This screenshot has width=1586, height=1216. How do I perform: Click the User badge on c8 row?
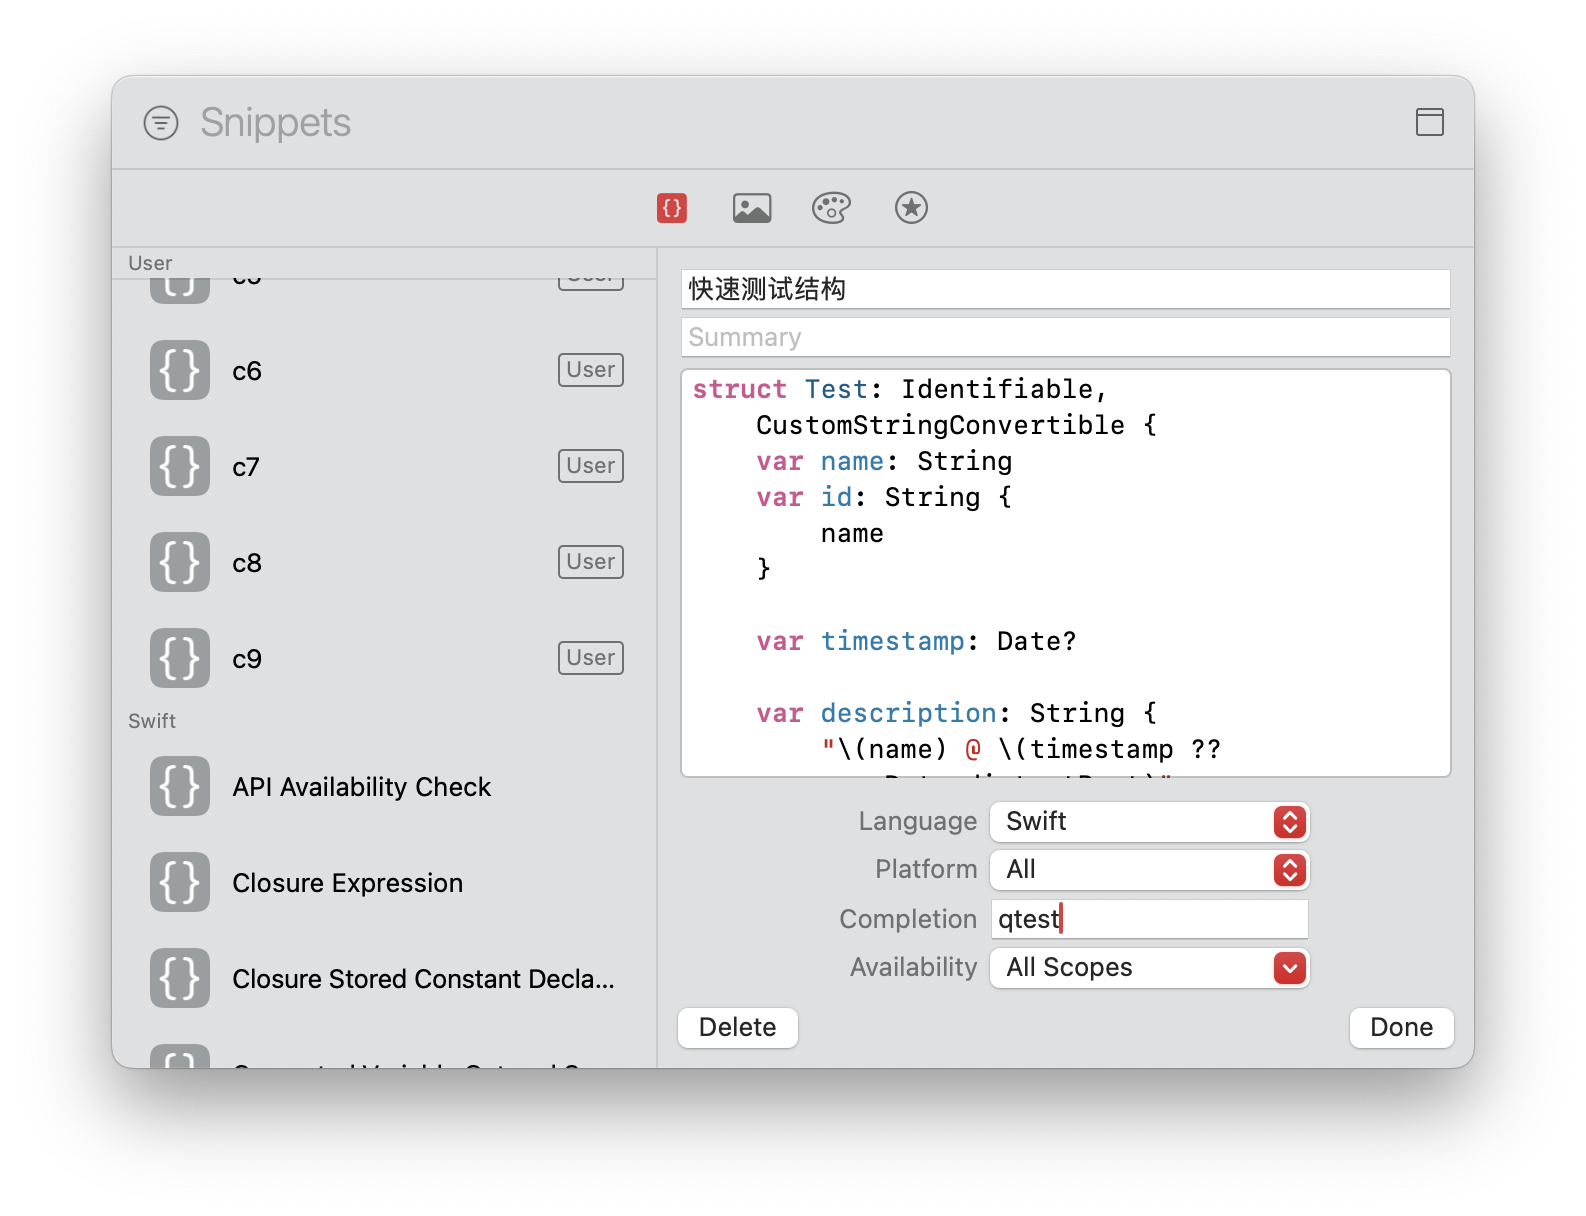point(591,562)
